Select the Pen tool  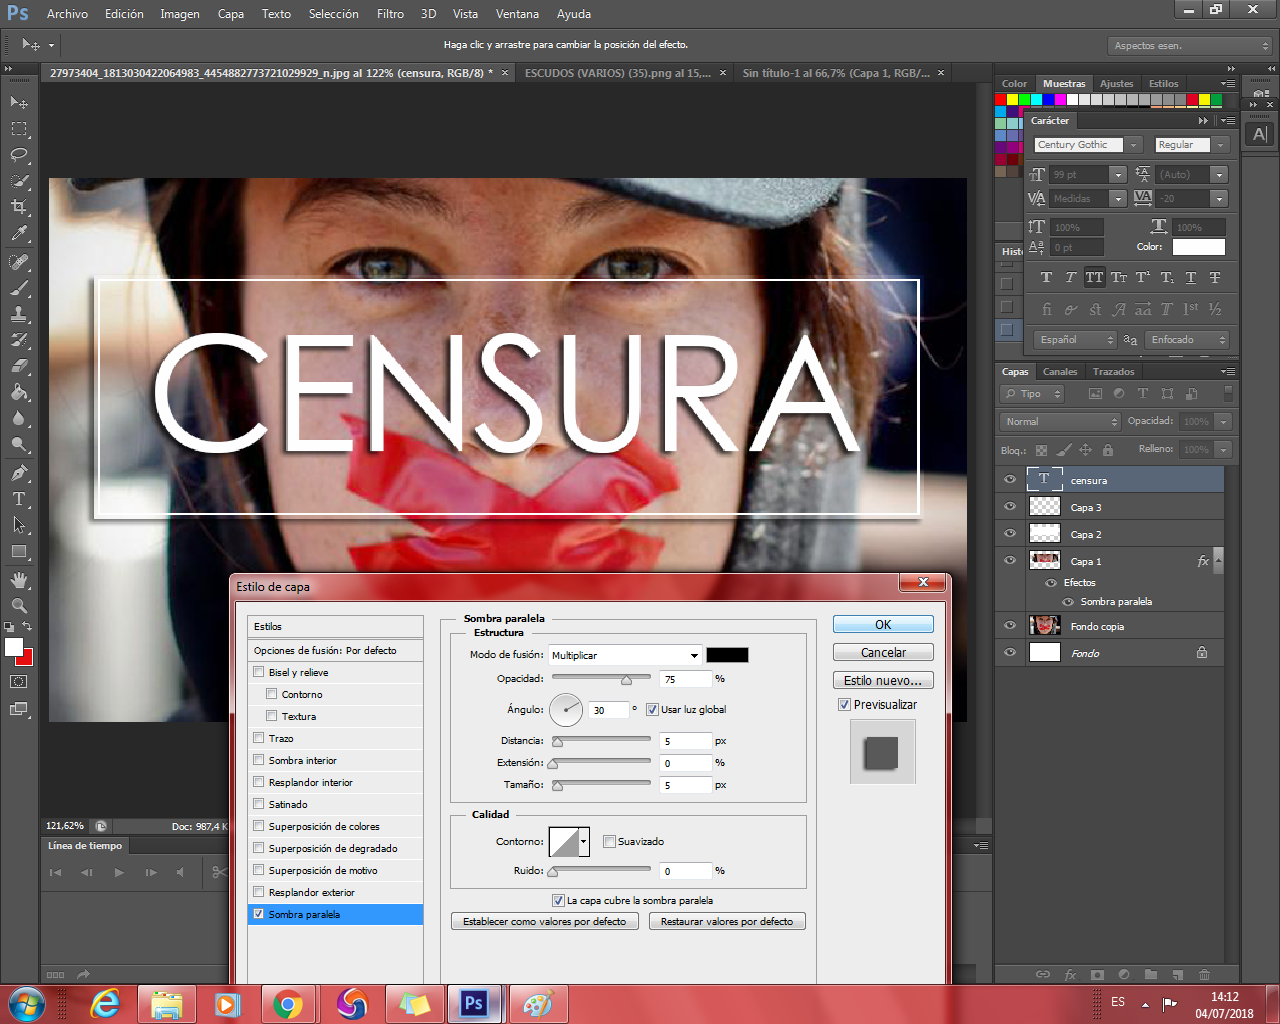coord(19,473)
